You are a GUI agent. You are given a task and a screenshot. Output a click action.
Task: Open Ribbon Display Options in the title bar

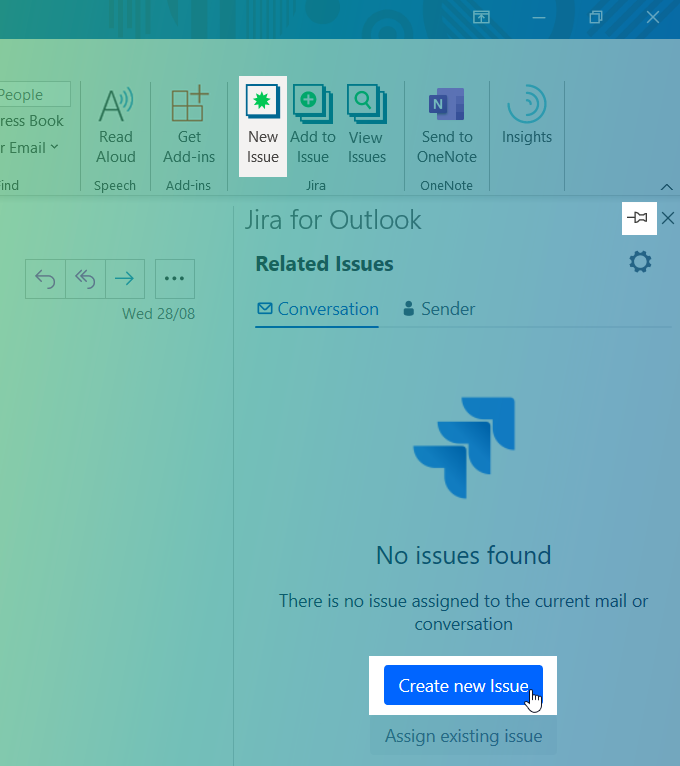[x=482, y=17]
